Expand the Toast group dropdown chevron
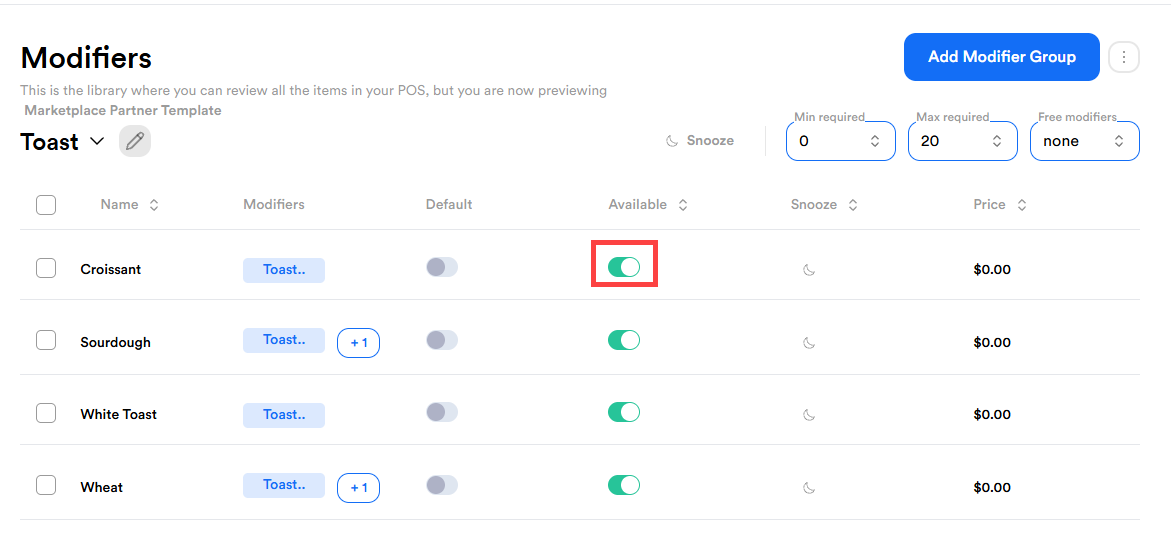This screenshot has height=541, width=1171. (97, 141)
